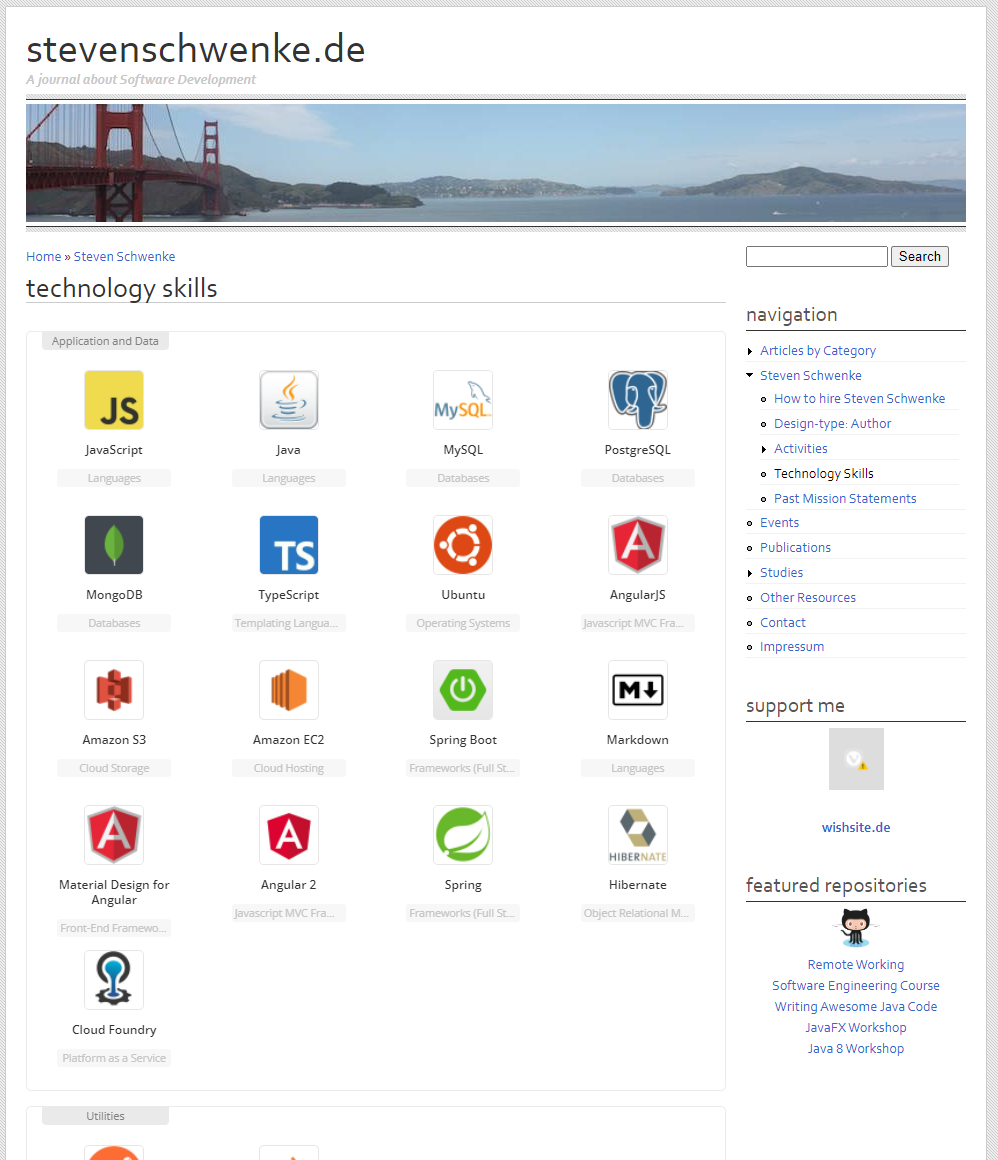Click the Amazon EC2 icon

(289, 690)
